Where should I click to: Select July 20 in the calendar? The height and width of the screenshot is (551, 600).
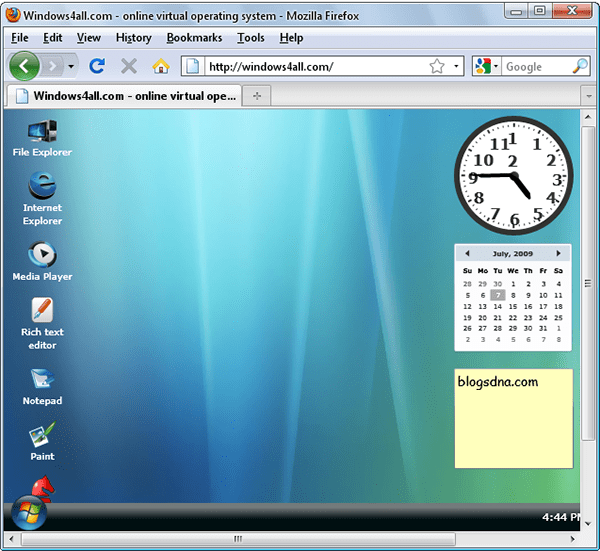483,318
